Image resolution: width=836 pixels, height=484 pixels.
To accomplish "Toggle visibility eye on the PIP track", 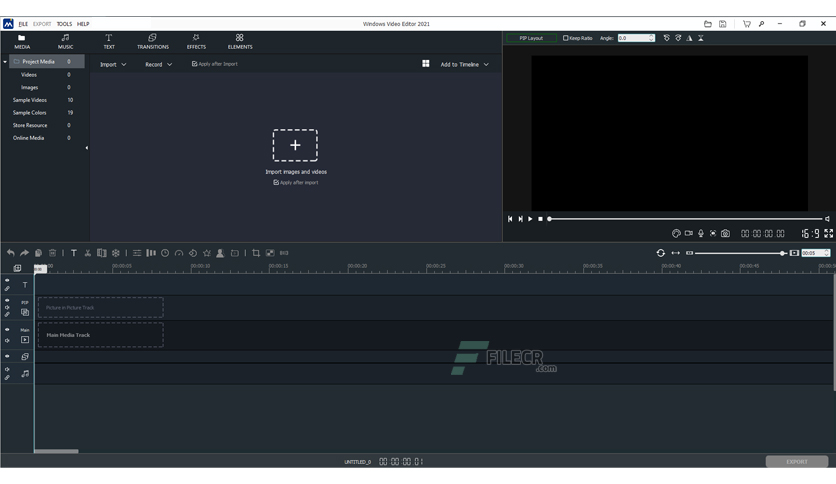I will pos(7,300).
